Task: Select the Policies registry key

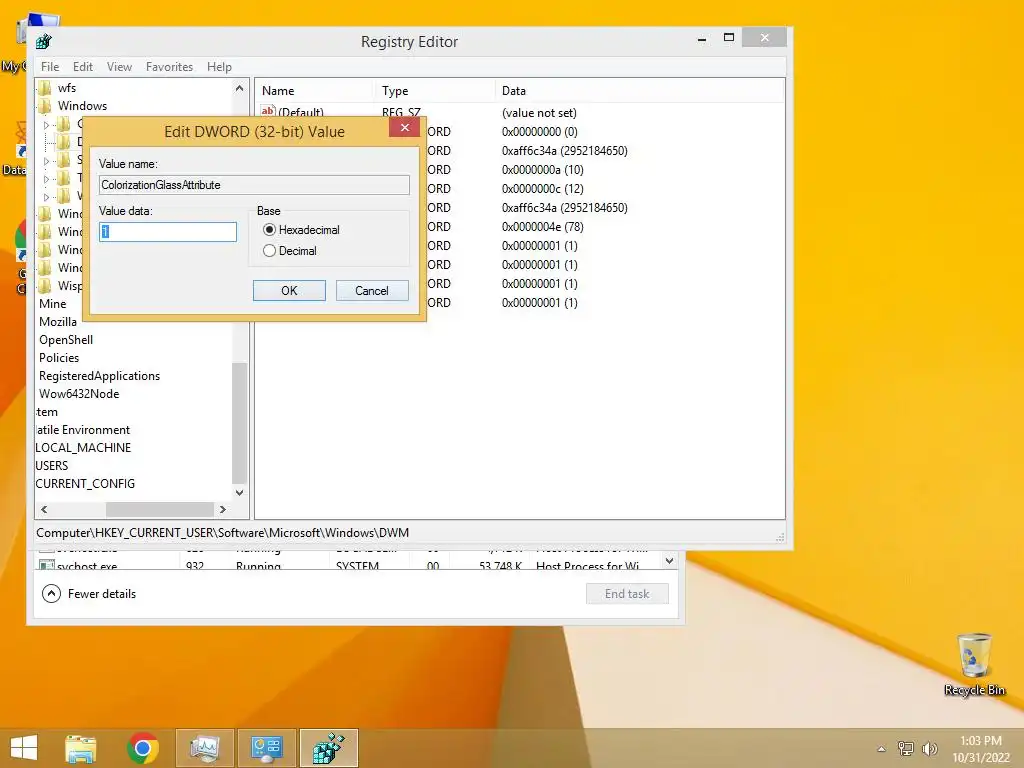Action: click(x=59, y=358)
